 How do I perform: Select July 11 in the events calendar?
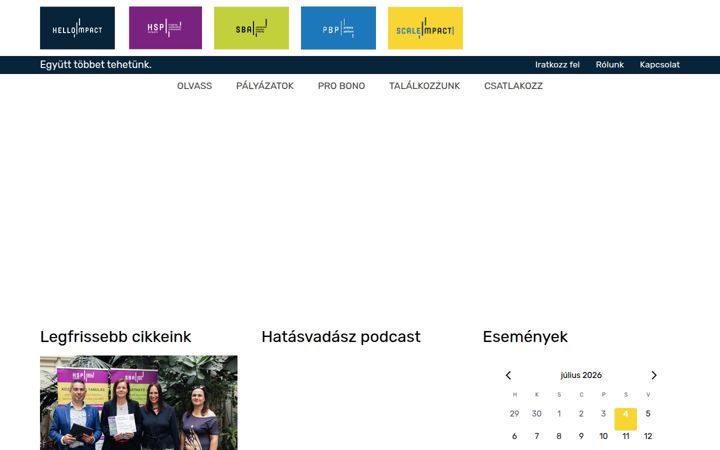tap(625, 436)
